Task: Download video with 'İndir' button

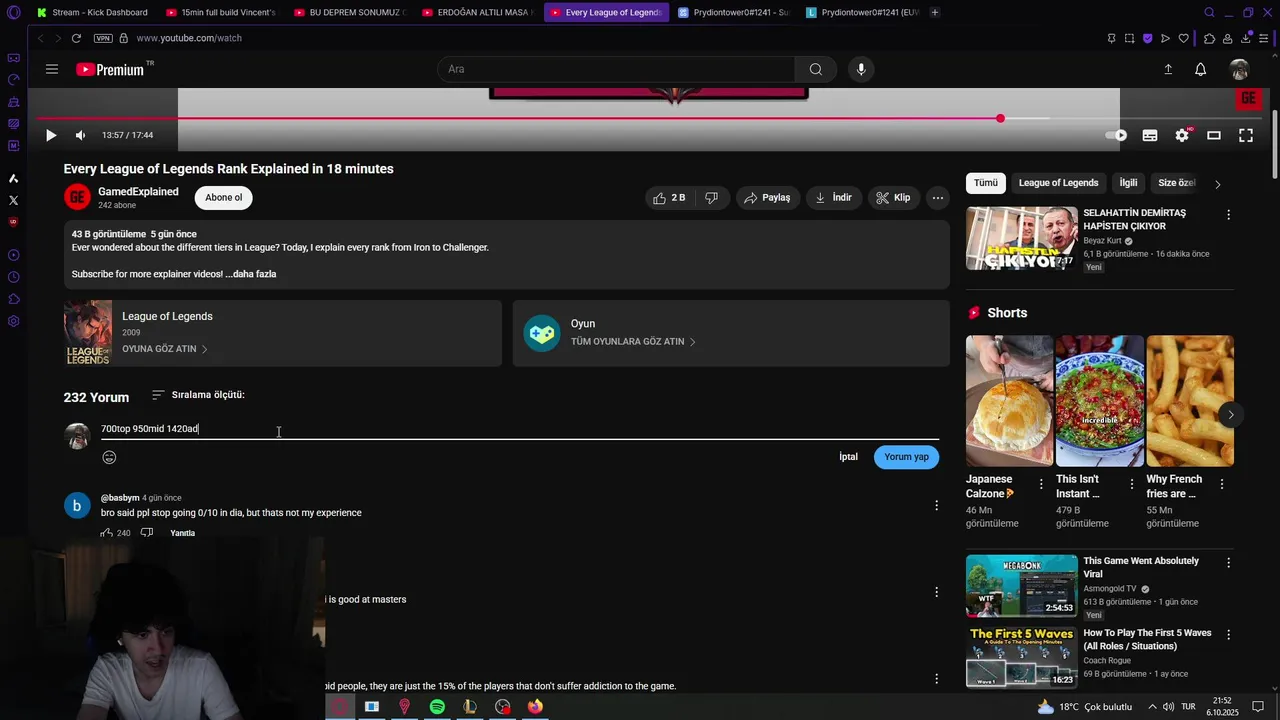Action: point(833,197)
